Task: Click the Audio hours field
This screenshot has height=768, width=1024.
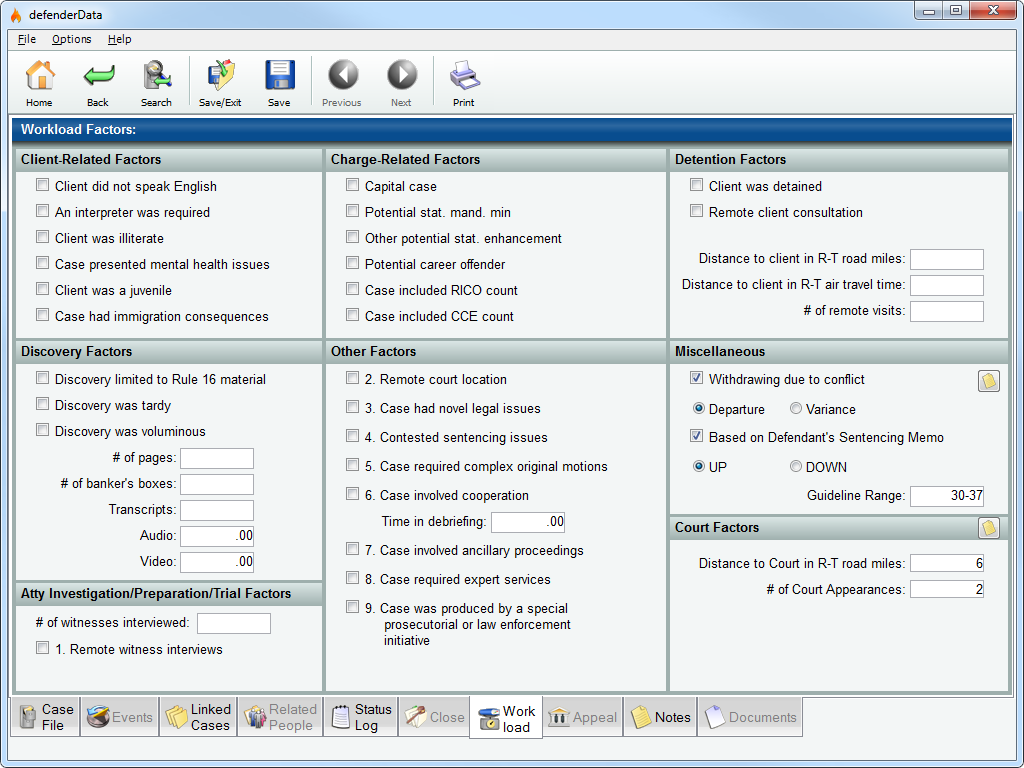Action: (x=217, y=536)
